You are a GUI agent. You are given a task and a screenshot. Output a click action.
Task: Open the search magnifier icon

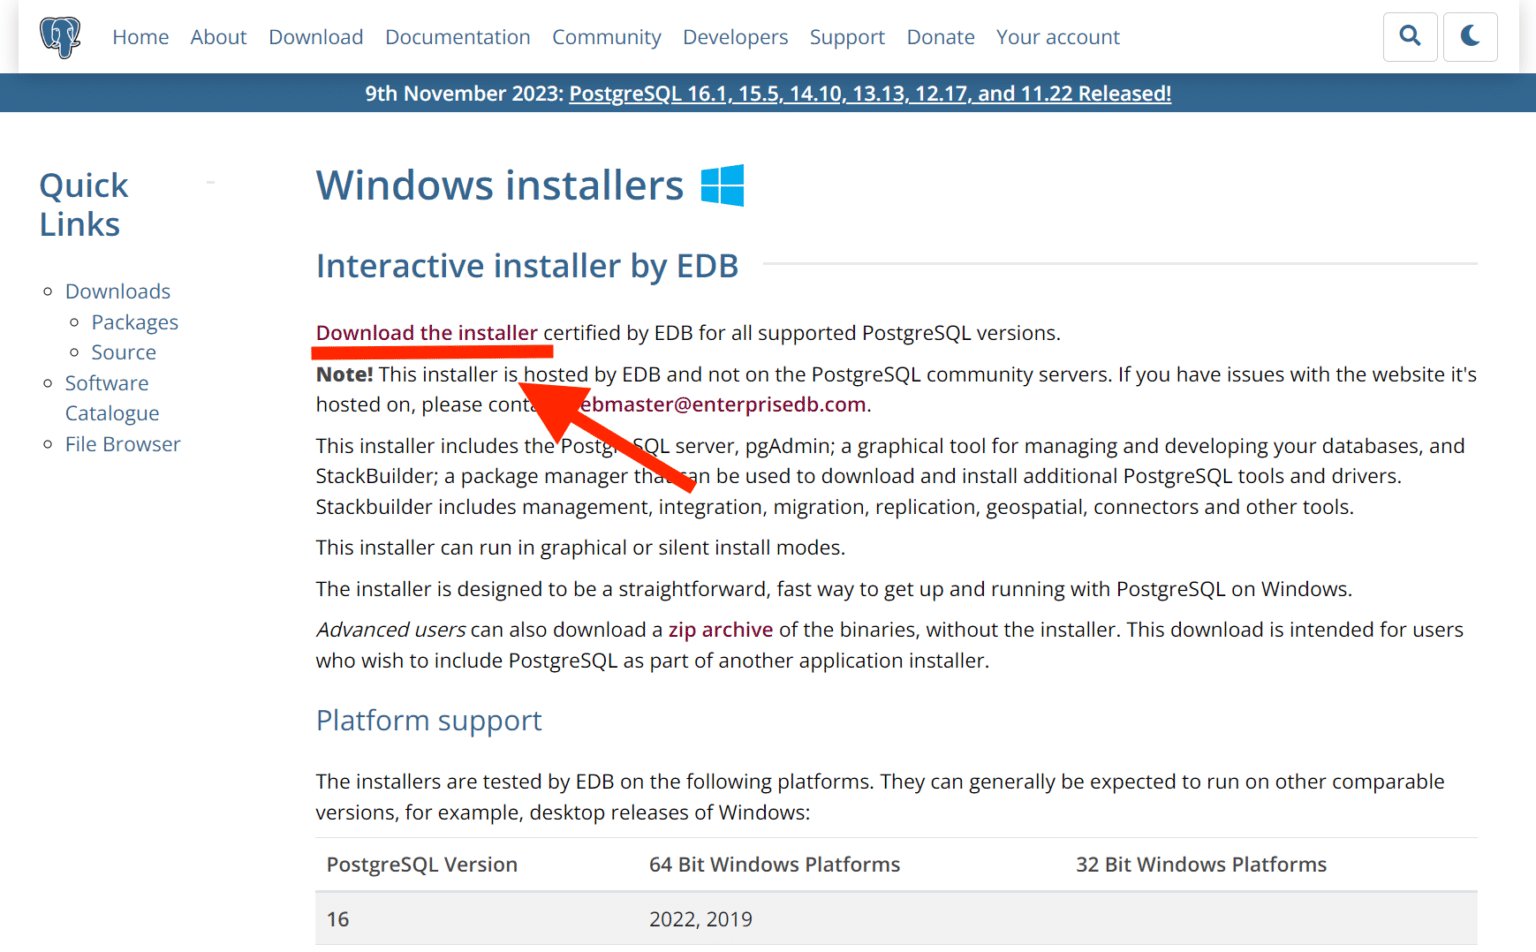tap(1410, 37)
